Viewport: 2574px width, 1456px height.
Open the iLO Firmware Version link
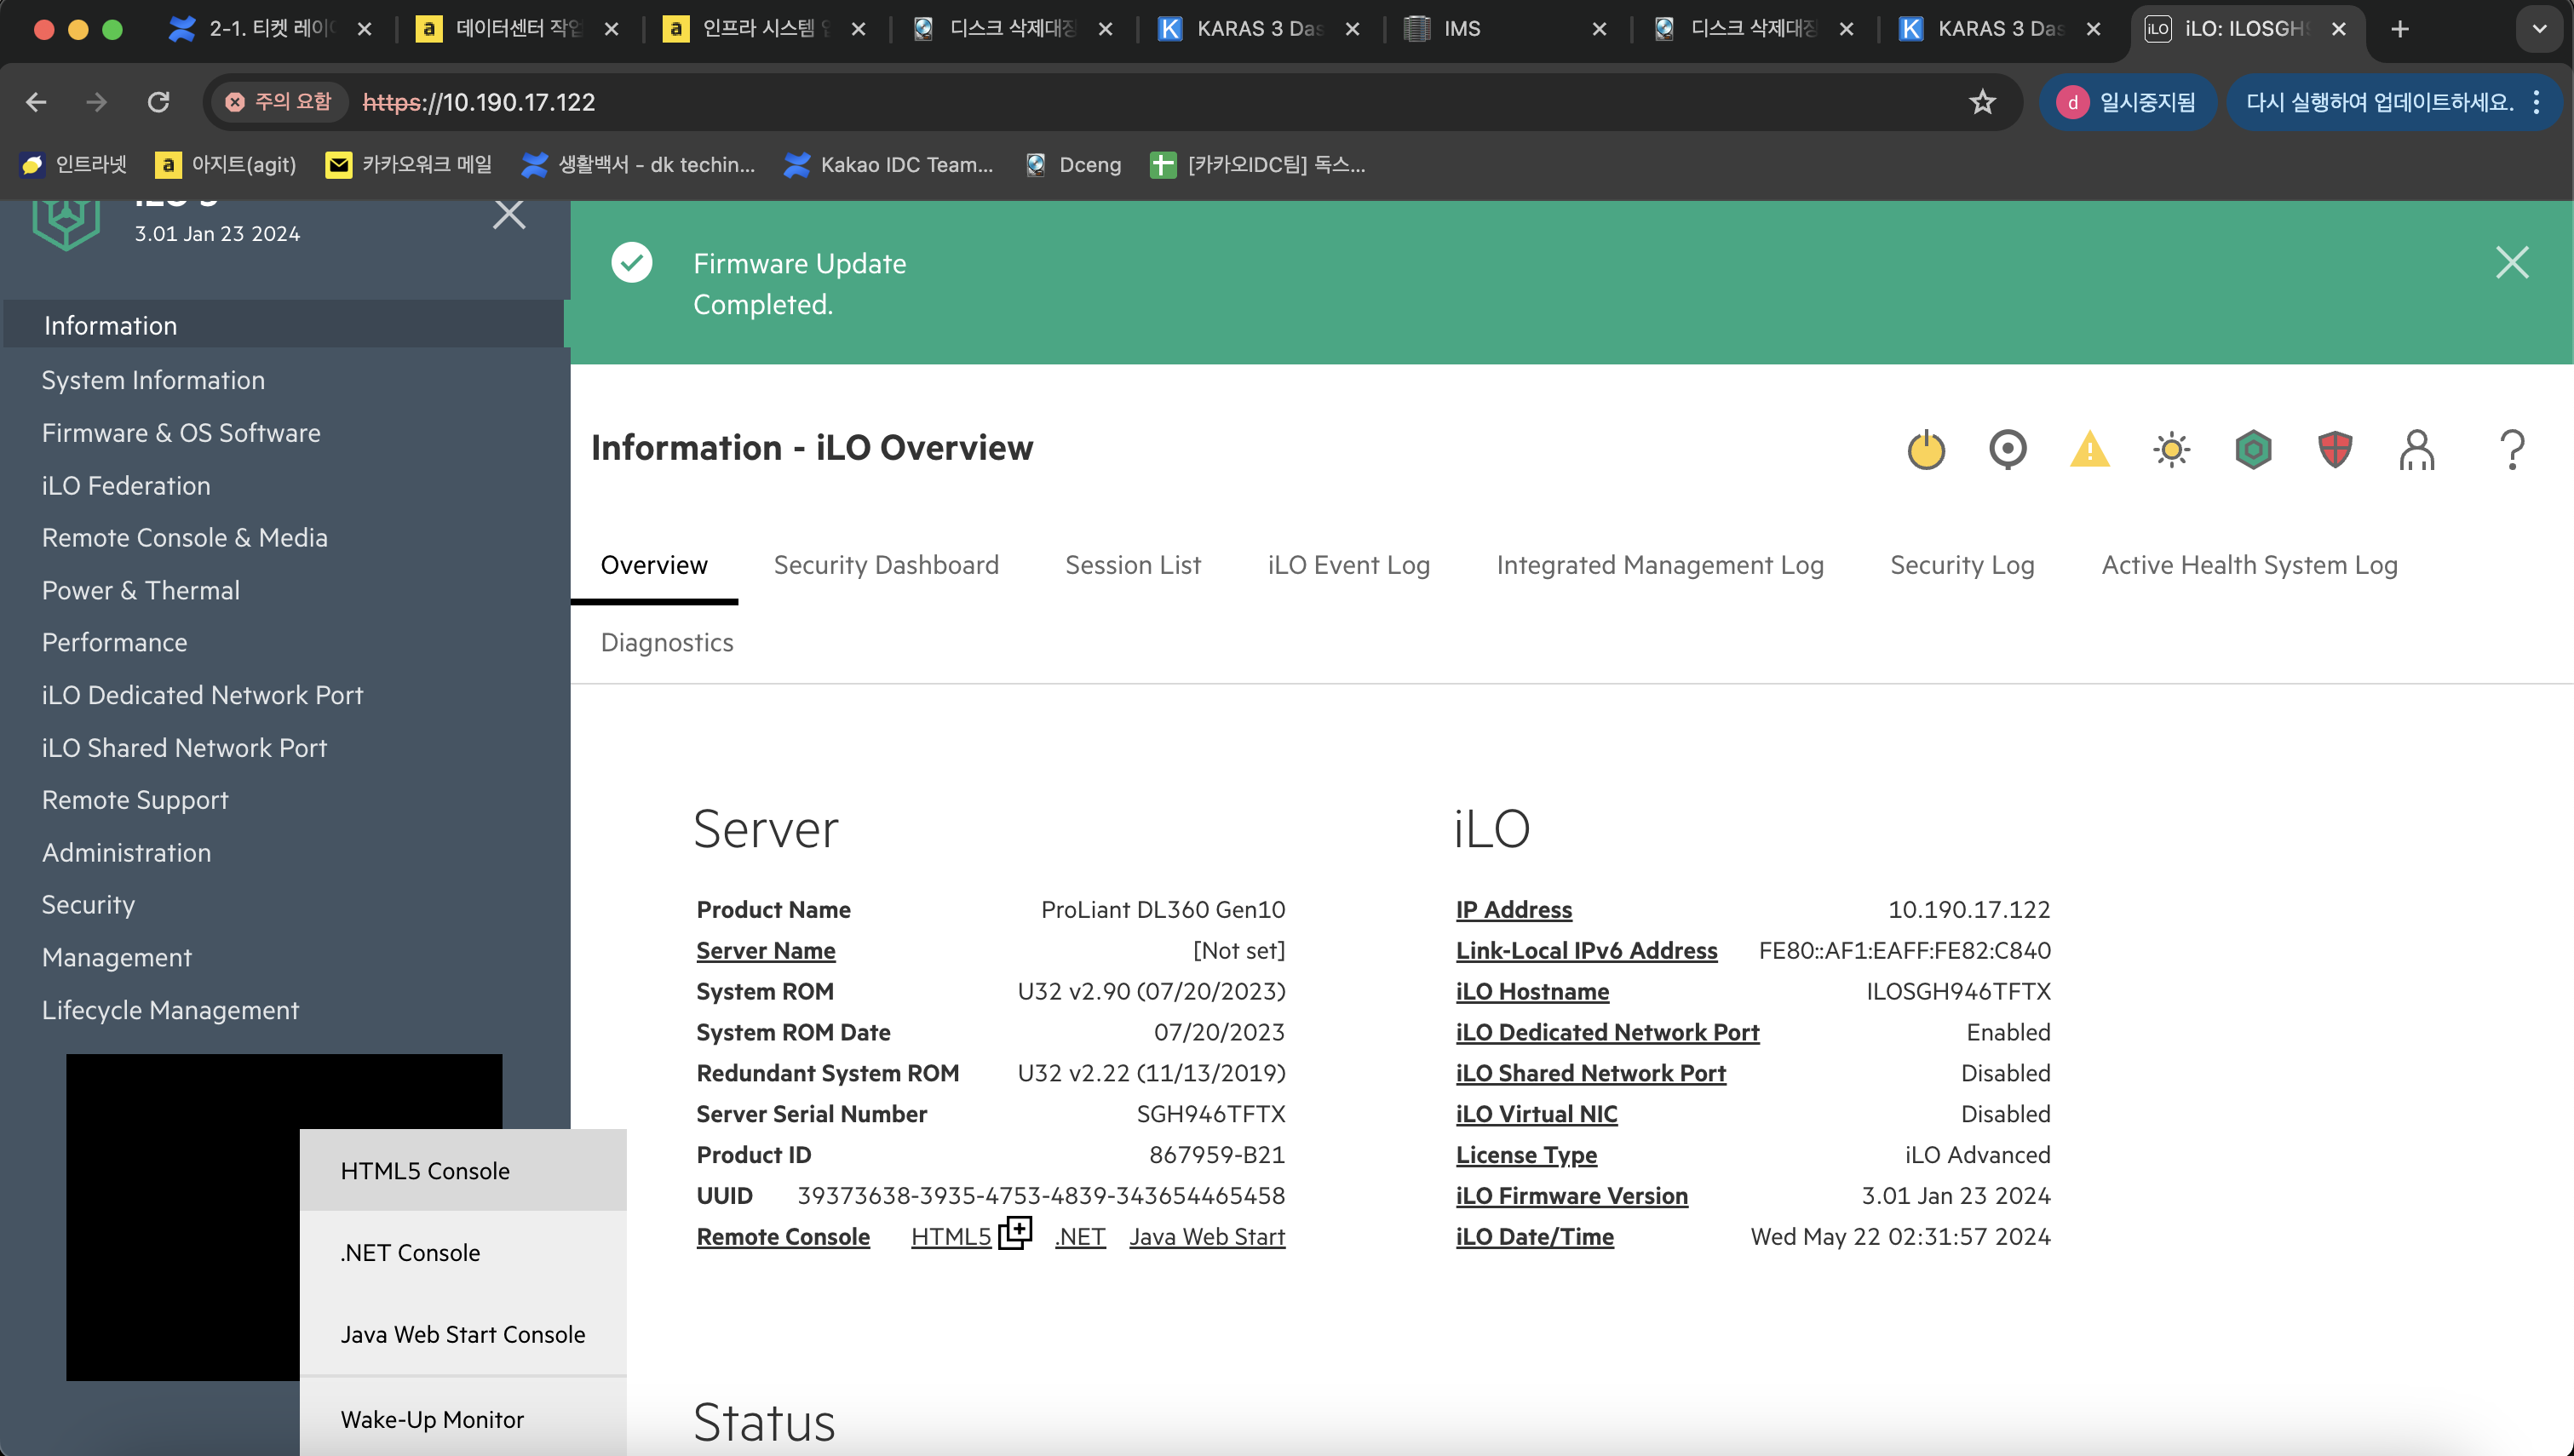pyautogui.click(x=1572, y=1196)
